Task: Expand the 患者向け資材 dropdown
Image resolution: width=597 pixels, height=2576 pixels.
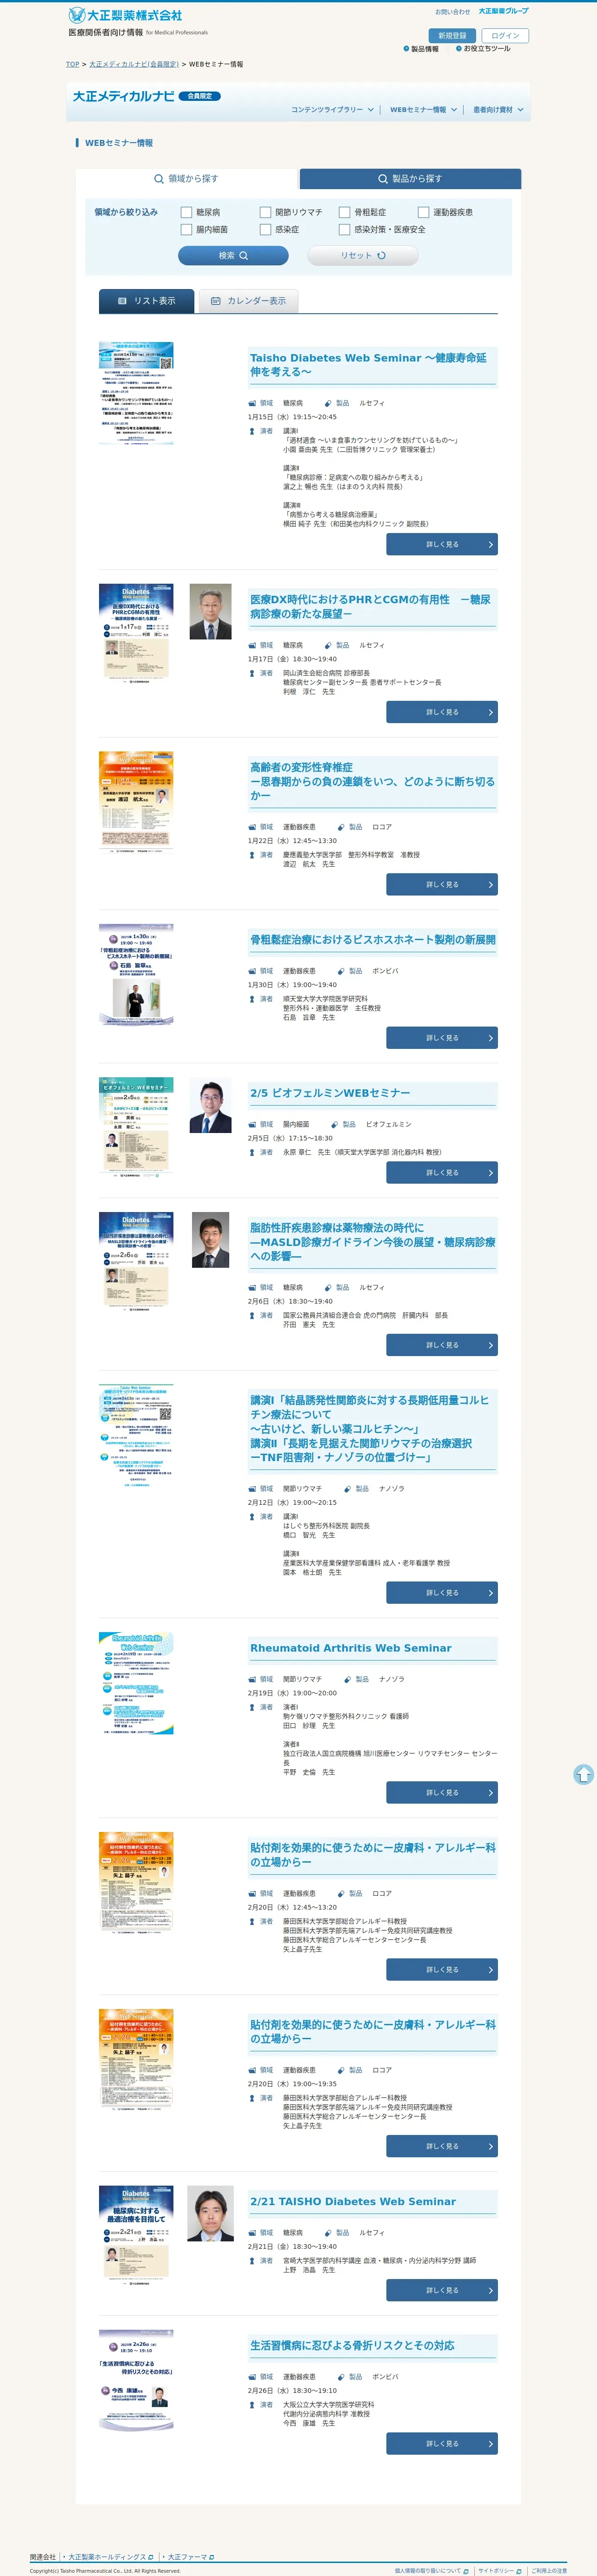Action: [x=498, y=110]
